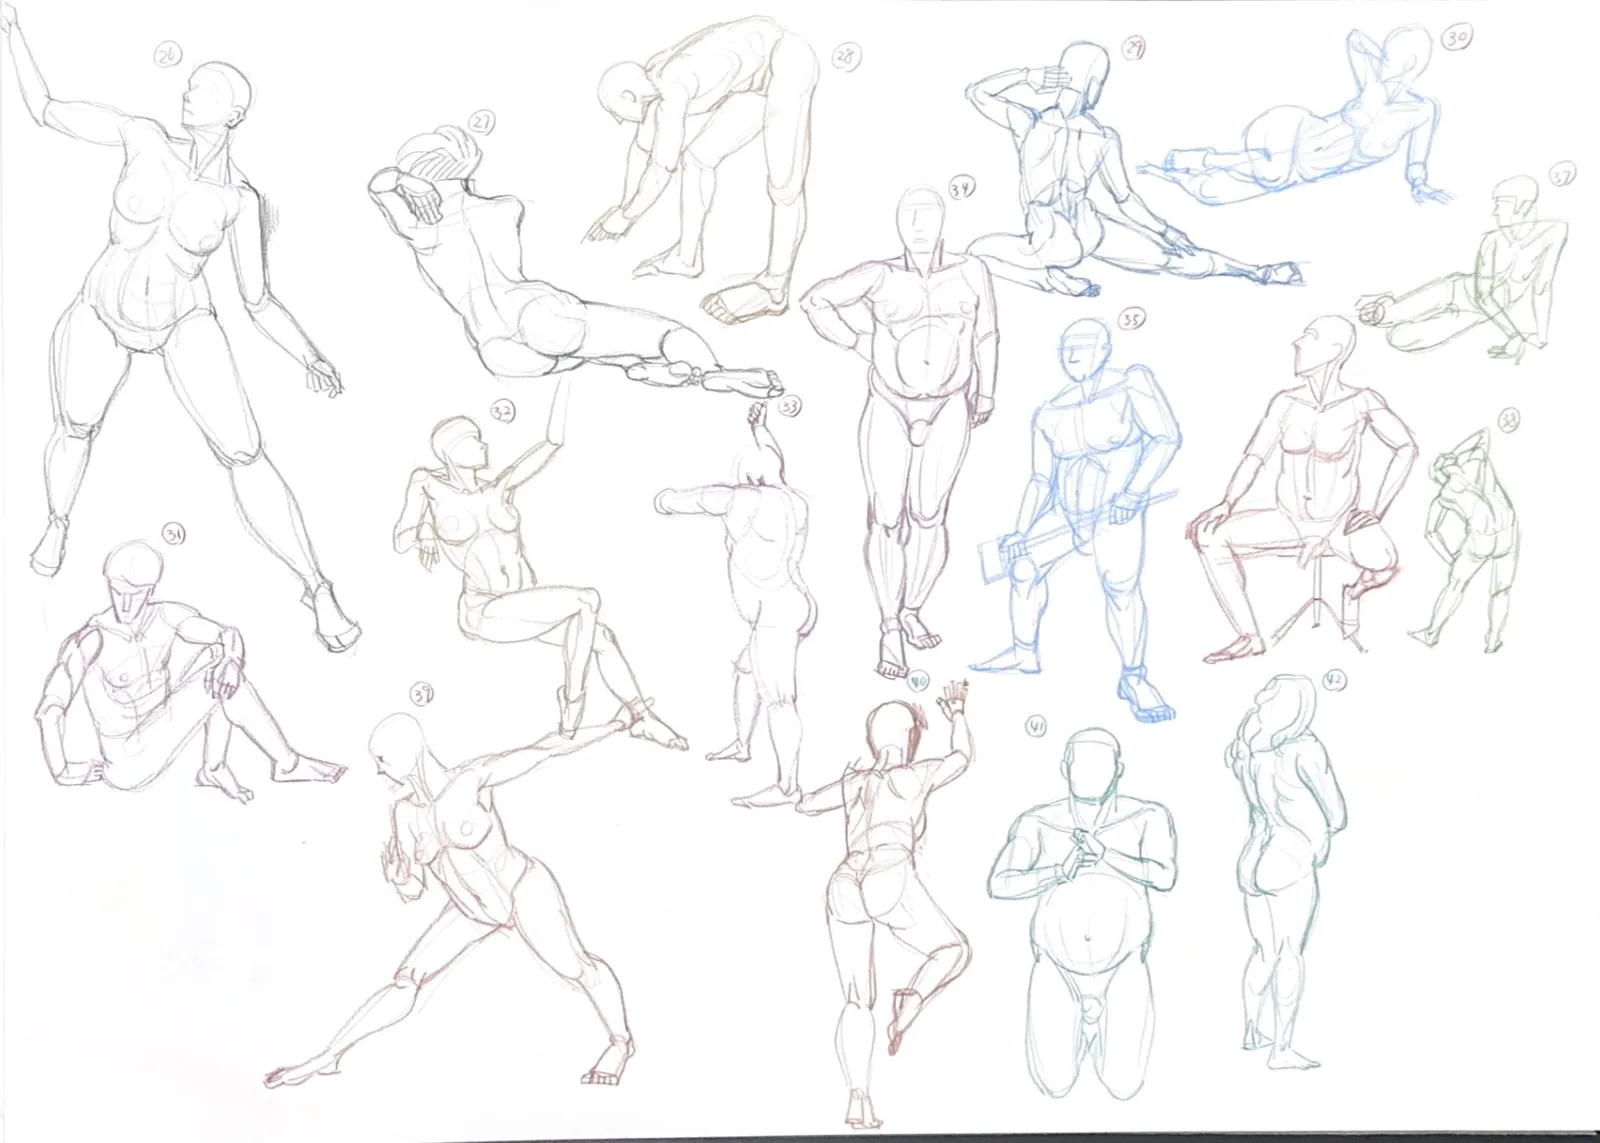This screenshot has height=1143, width=1600.
Task: Click the circled number 42 label
Action: point(1333,681)
